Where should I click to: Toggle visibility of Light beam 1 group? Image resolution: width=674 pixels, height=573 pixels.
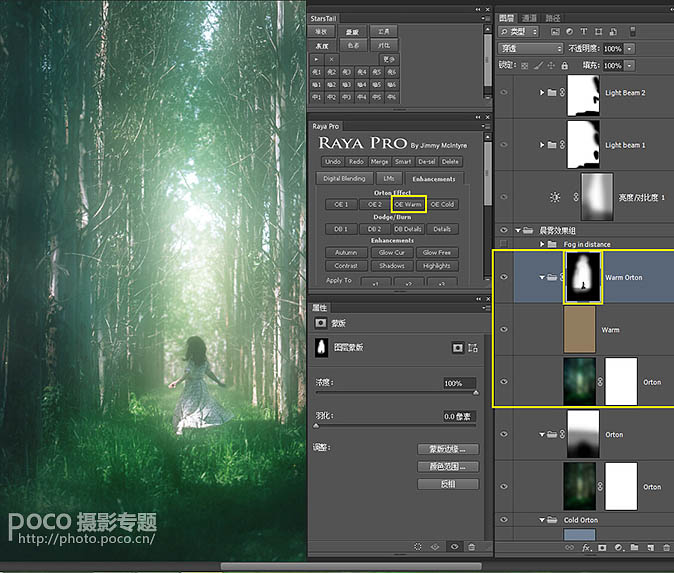click(x=504, y=145)
